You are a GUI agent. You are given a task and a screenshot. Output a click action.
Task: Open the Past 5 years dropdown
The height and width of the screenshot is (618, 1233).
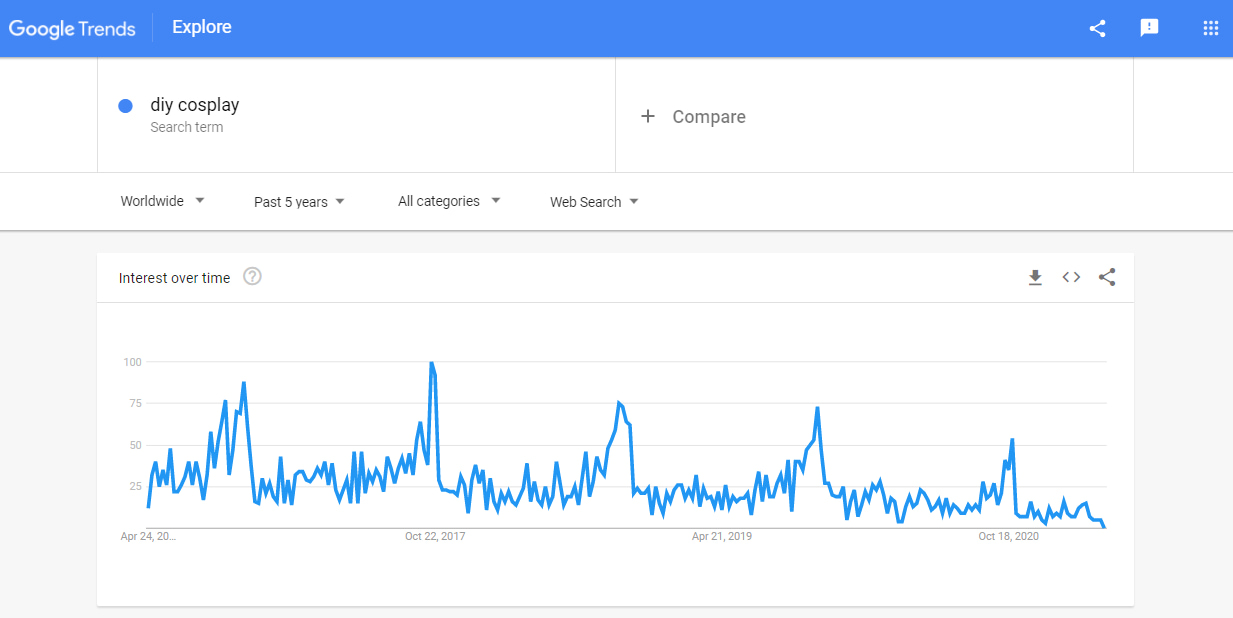pos(299,202)
